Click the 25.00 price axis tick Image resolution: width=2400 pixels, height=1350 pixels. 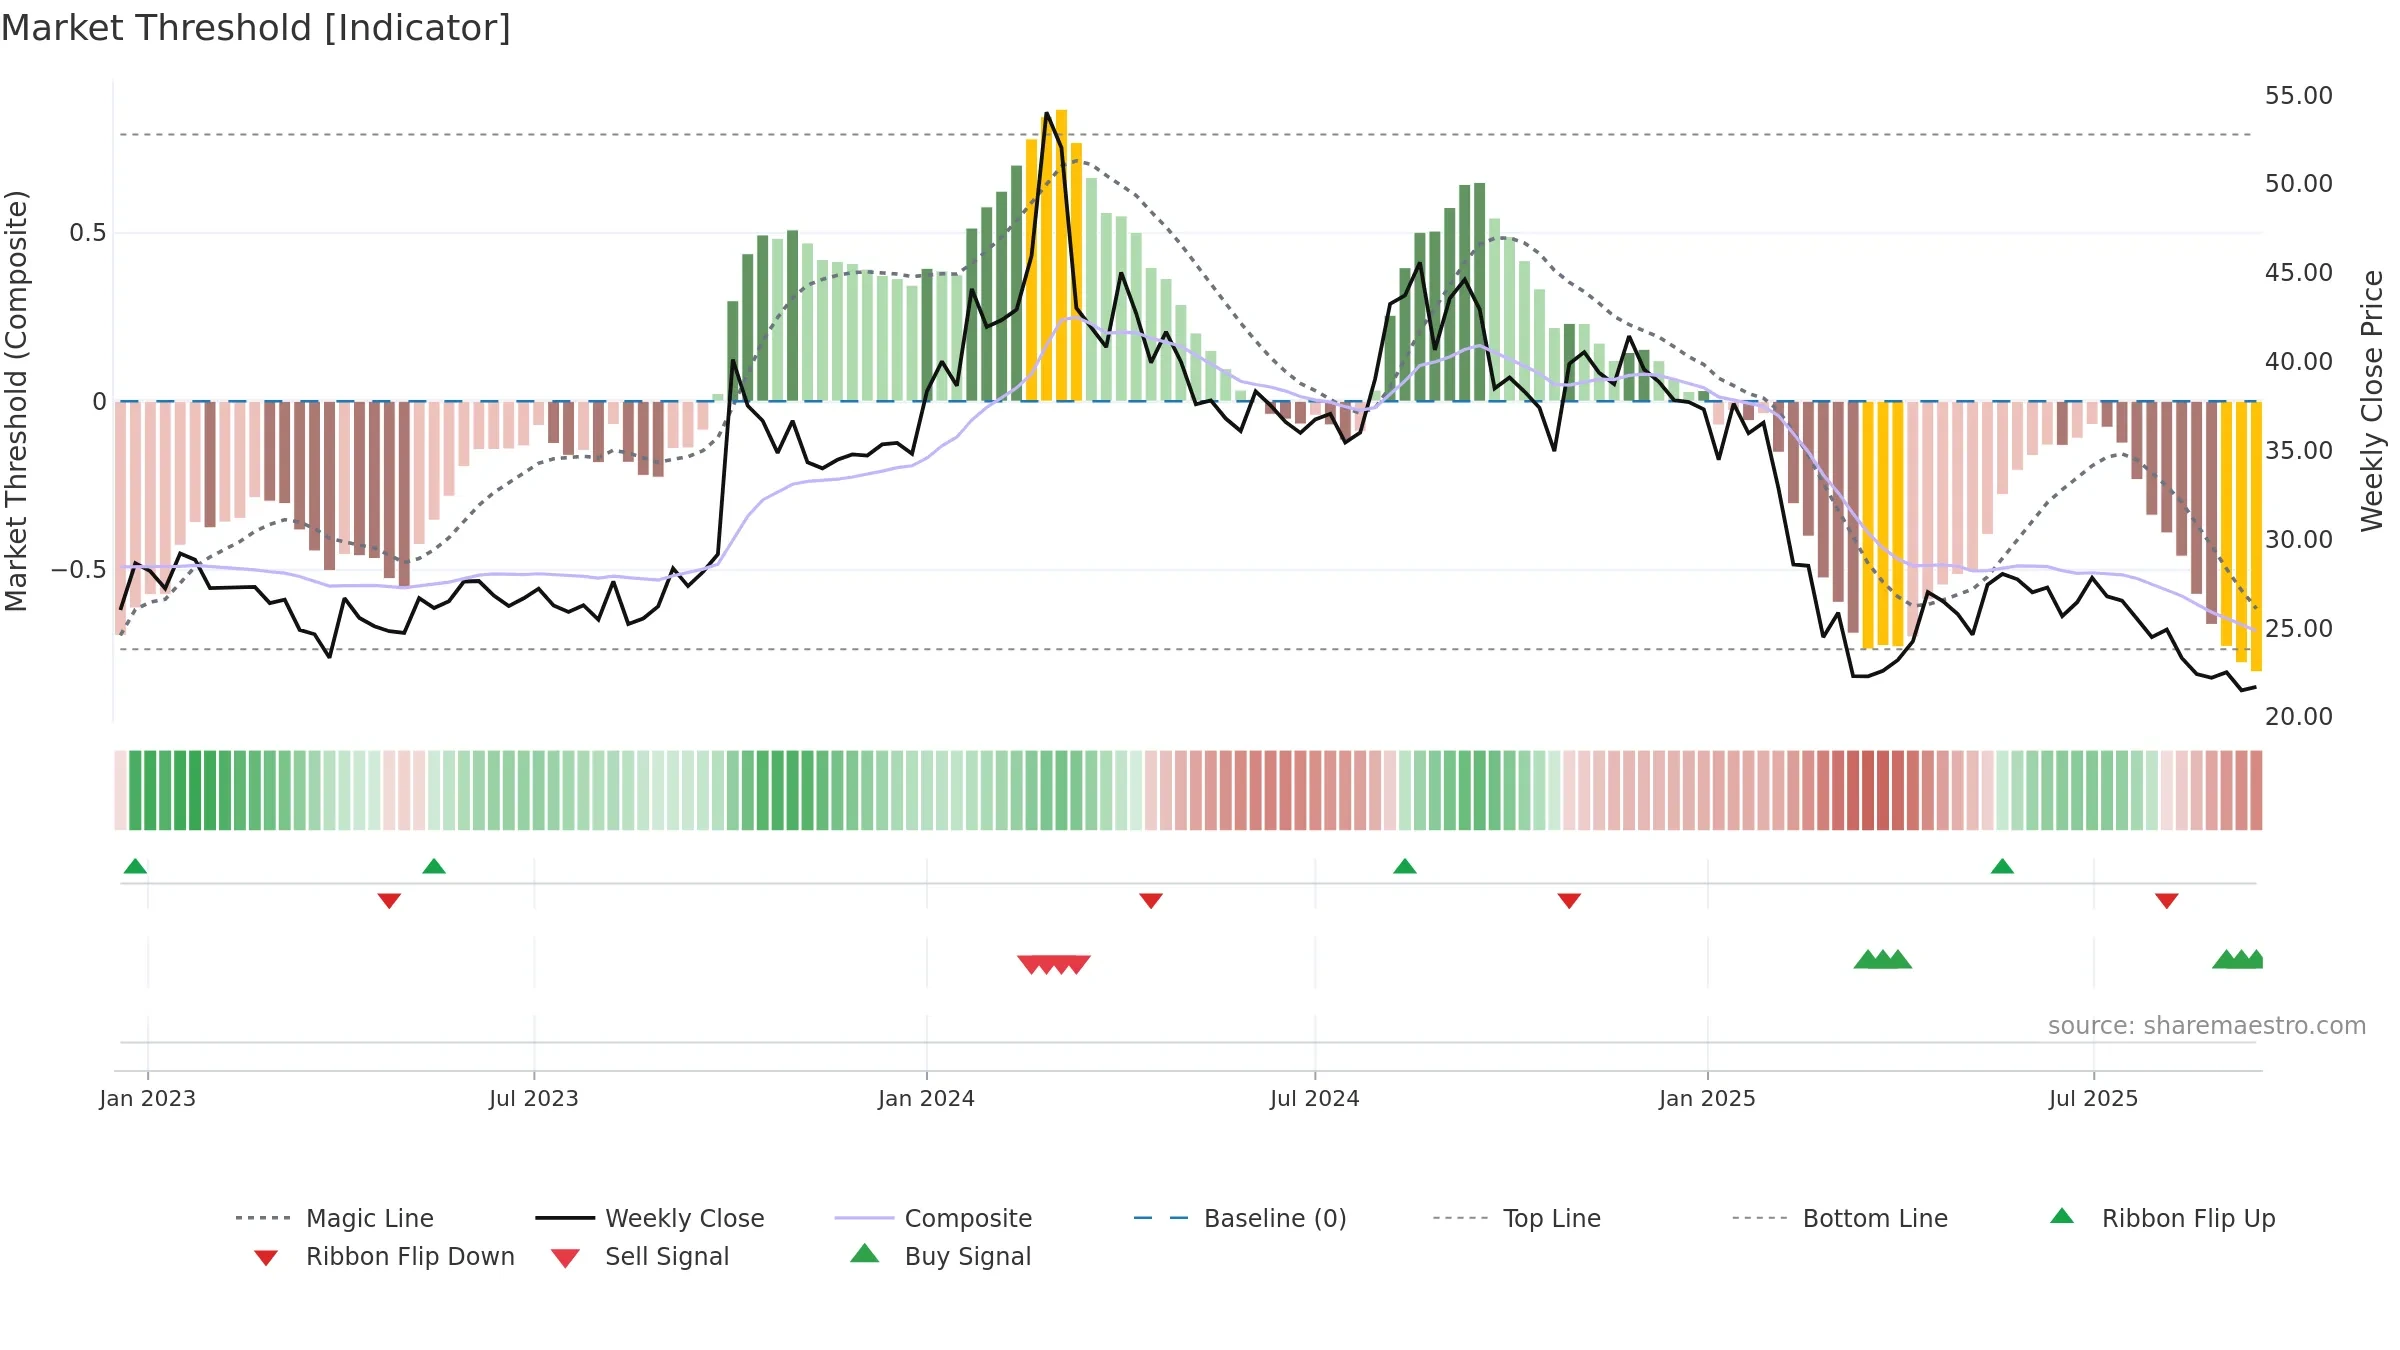2299,628
